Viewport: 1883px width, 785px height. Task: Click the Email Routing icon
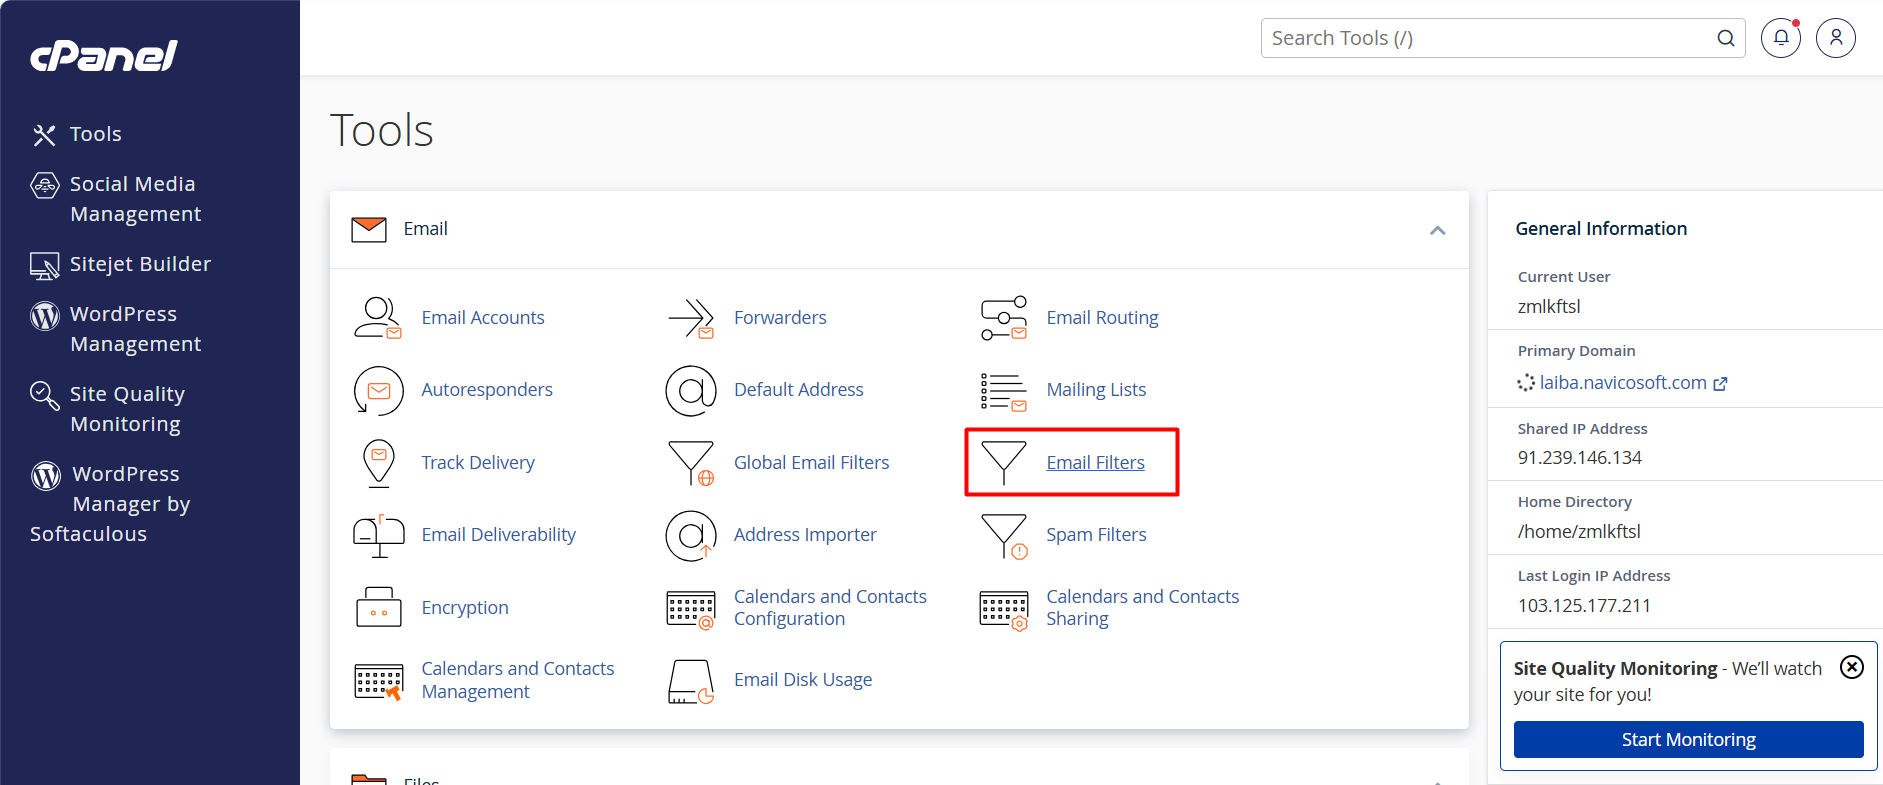click(1003, 318)
